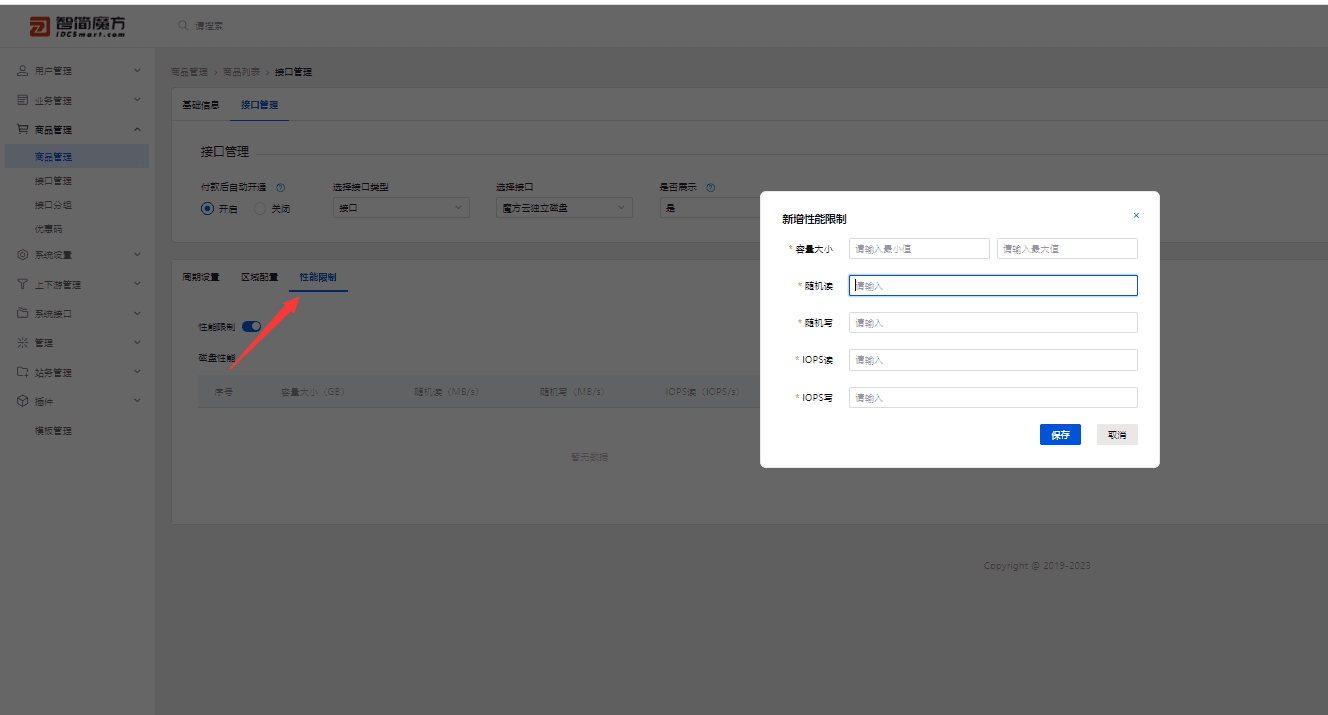Click the 取消 button
Image resolution: width=1328 pixels, height=715 pixels.
tap(1117, 435)
